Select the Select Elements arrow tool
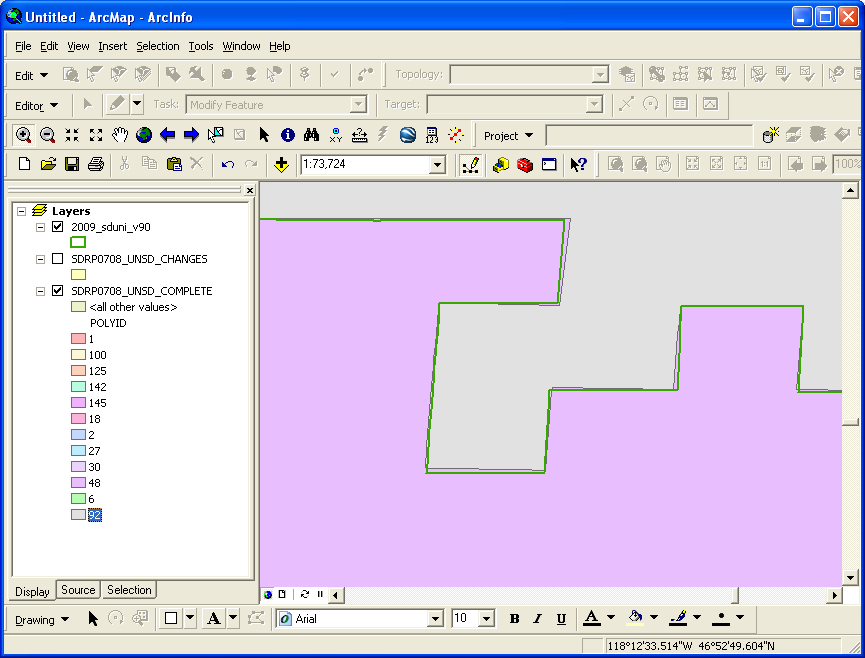This screenshot has width=865, height=658. [264, 135]
